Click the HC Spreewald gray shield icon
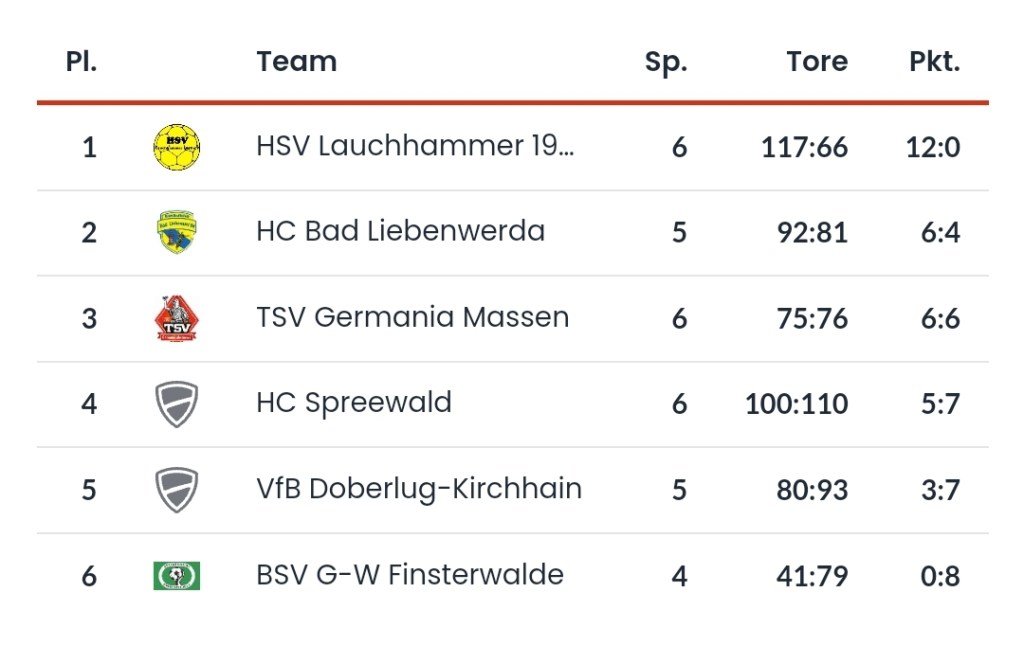Viewport: 1024px width, 646px height. 177,404
